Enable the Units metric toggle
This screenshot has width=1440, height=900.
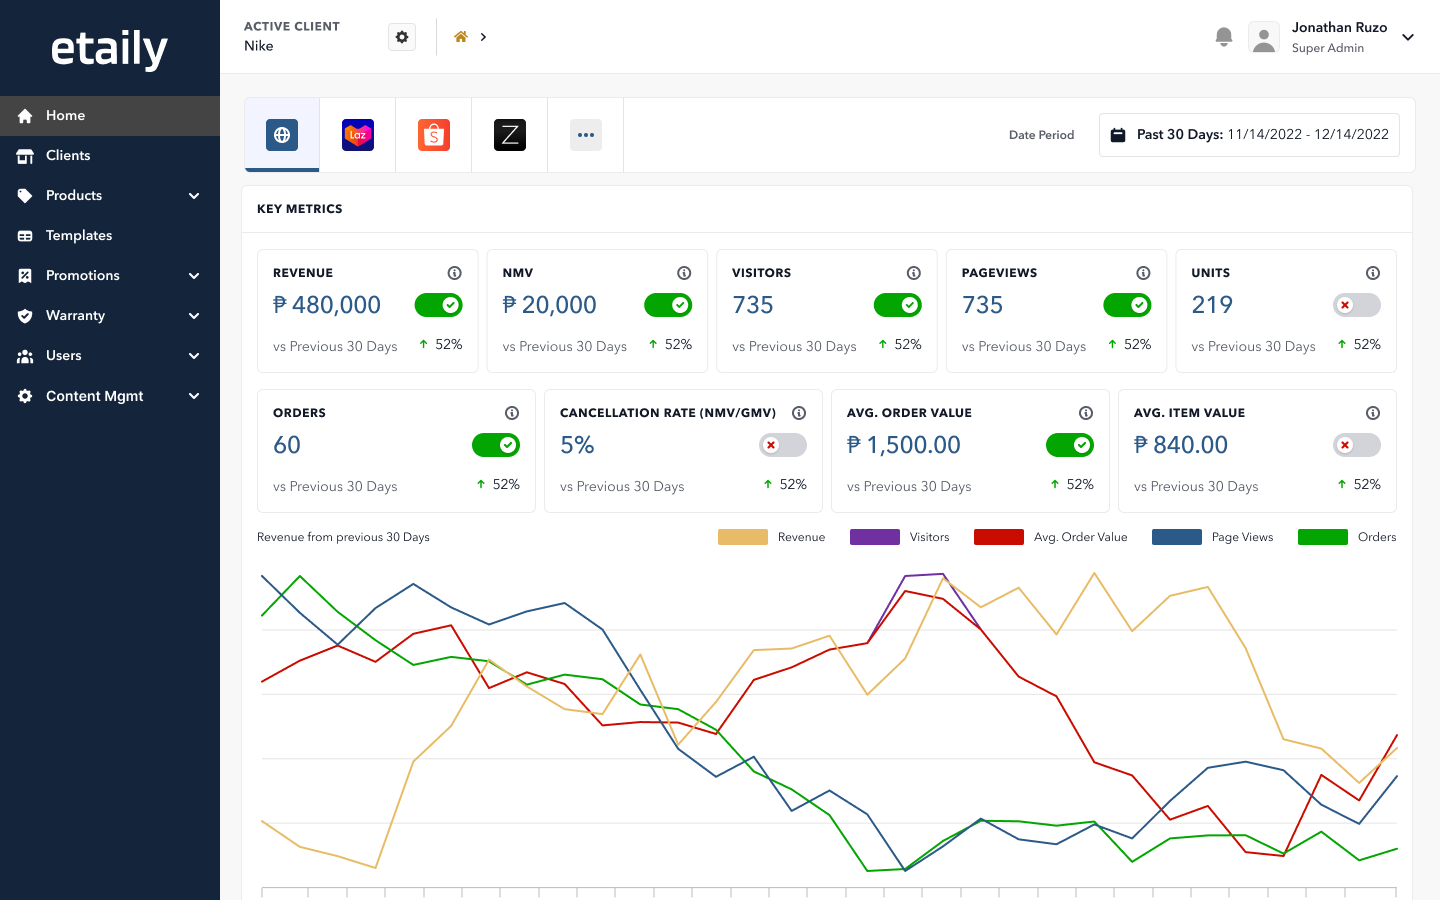pyautogui.click(x=1357, y=305)
